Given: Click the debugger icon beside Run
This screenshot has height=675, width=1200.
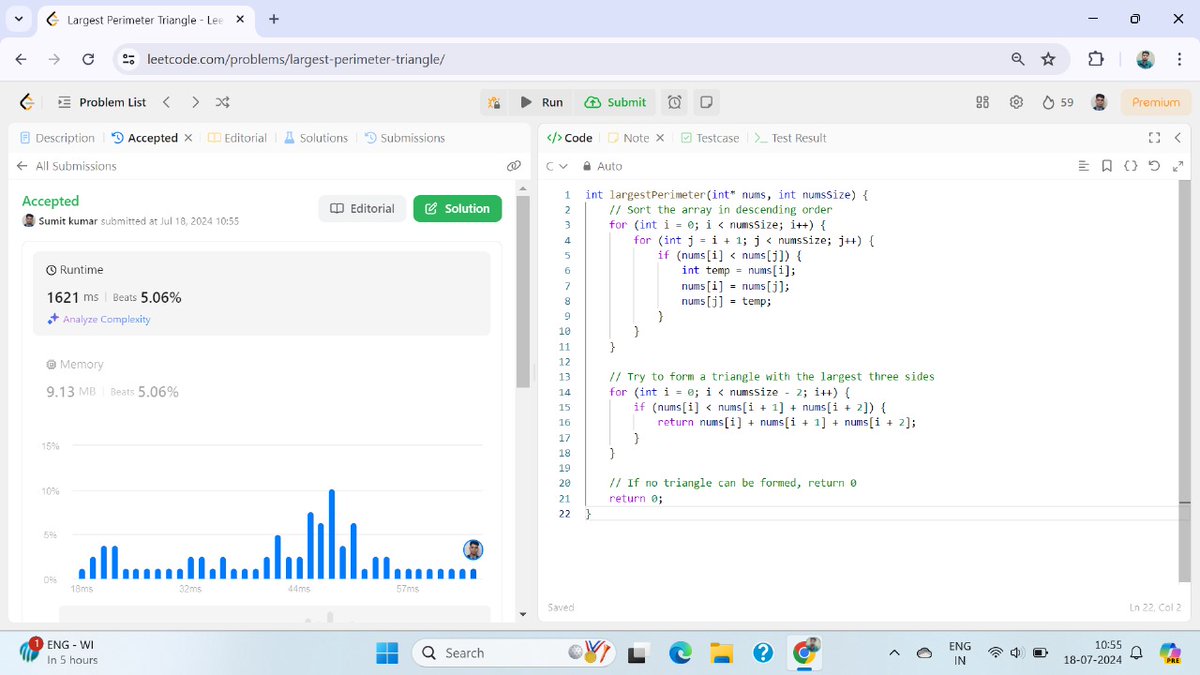Looking at the screenshot, I should pos(494,102).
